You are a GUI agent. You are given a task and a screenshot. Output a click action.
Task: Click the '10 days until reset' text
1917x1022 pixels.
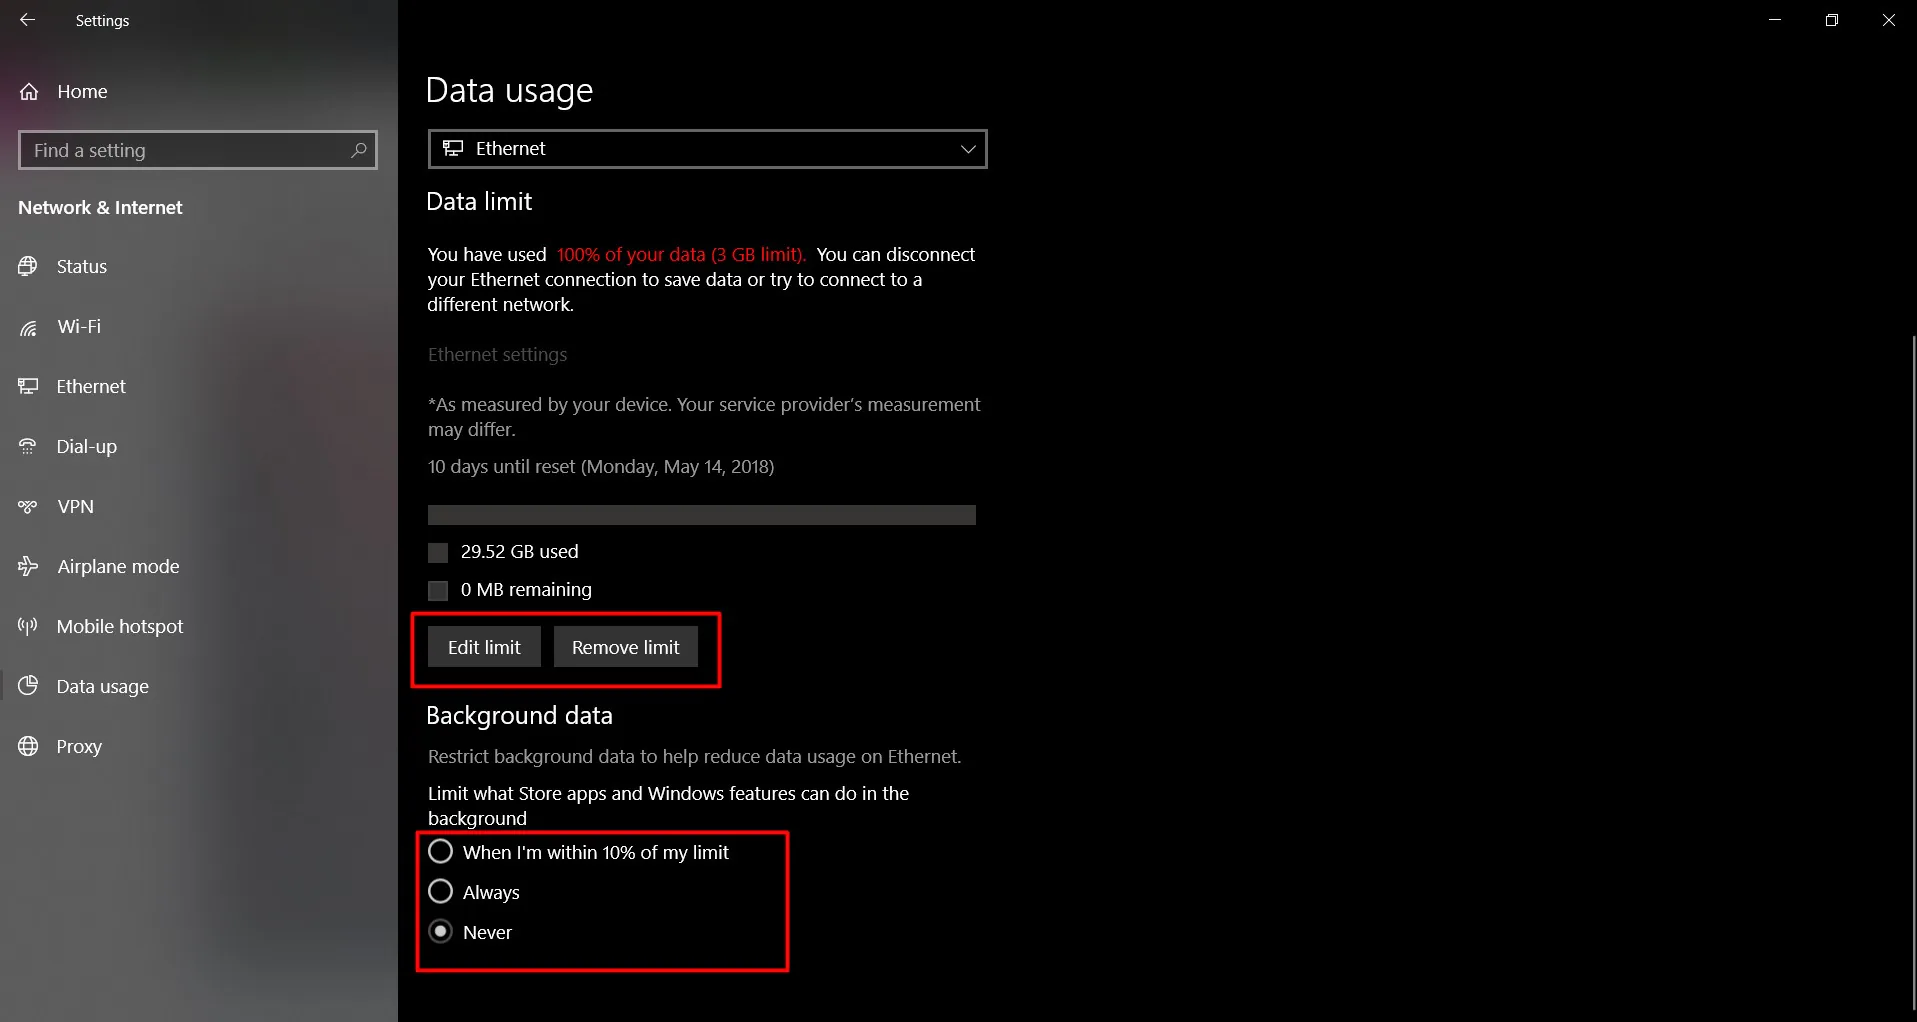(601, 467)
